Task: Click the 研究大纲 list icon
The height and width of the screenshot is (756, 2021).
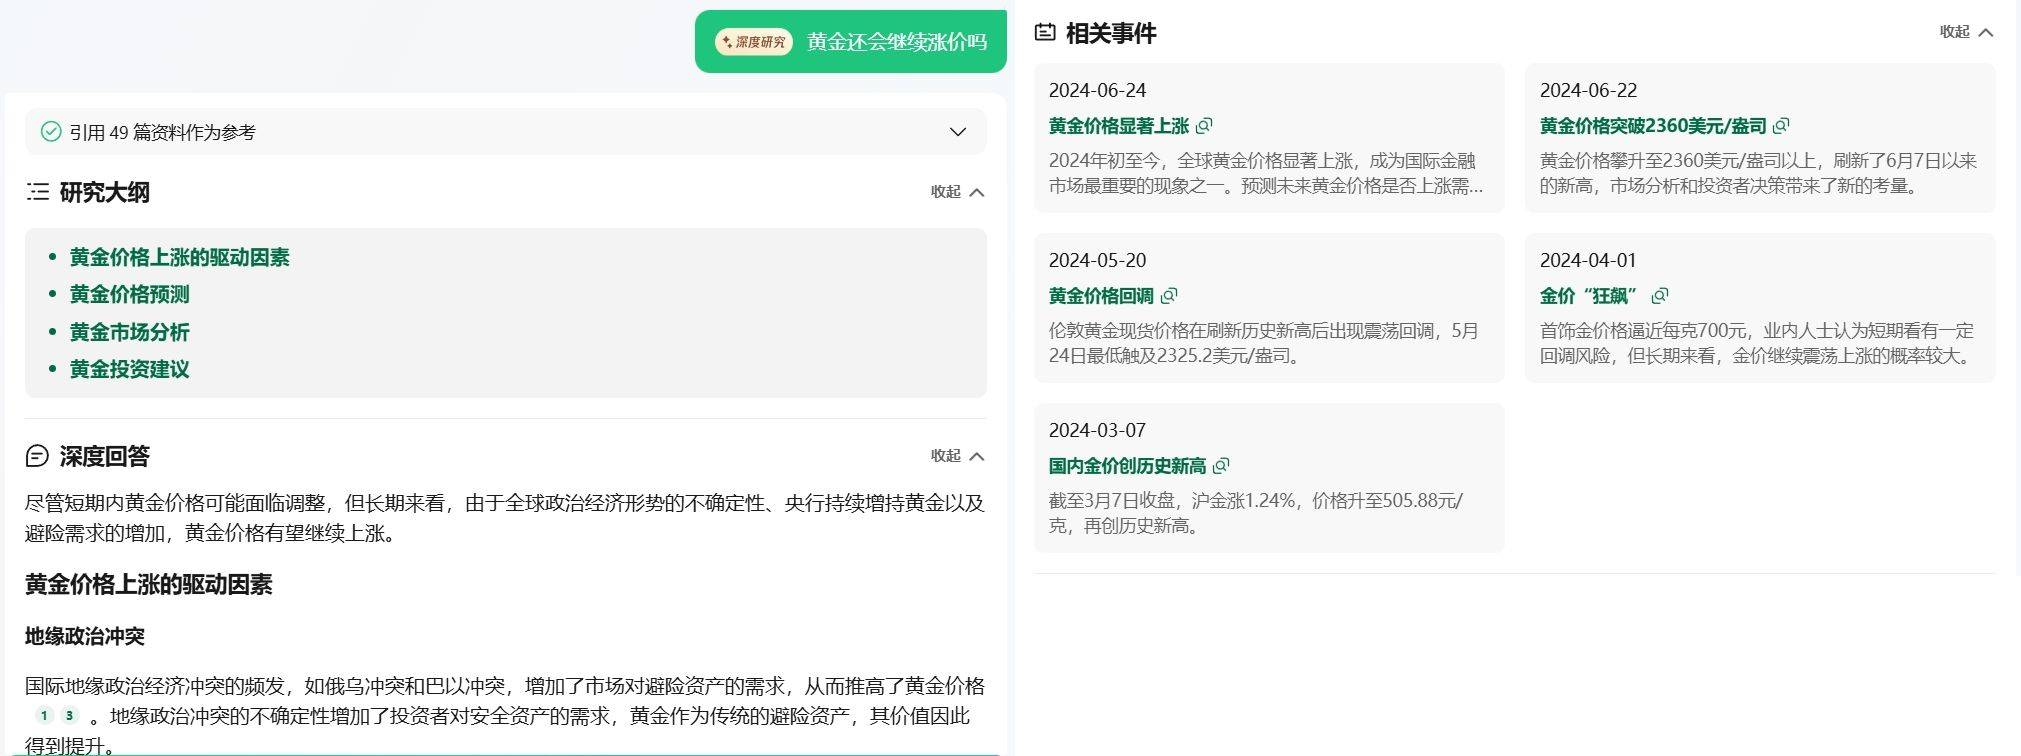Action: [38, 192]
